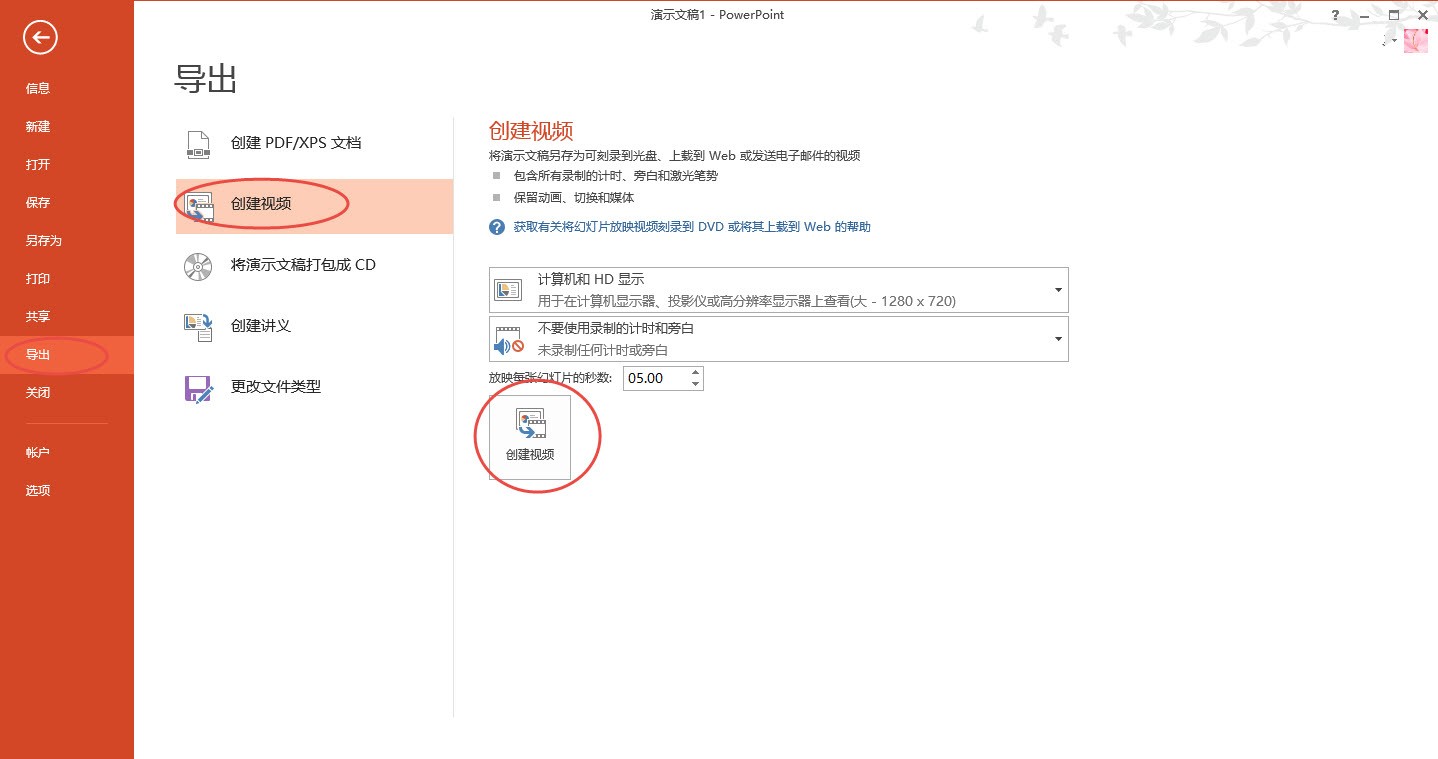Switch to the 打印 section in the sidebar

(x=38, y=278)
